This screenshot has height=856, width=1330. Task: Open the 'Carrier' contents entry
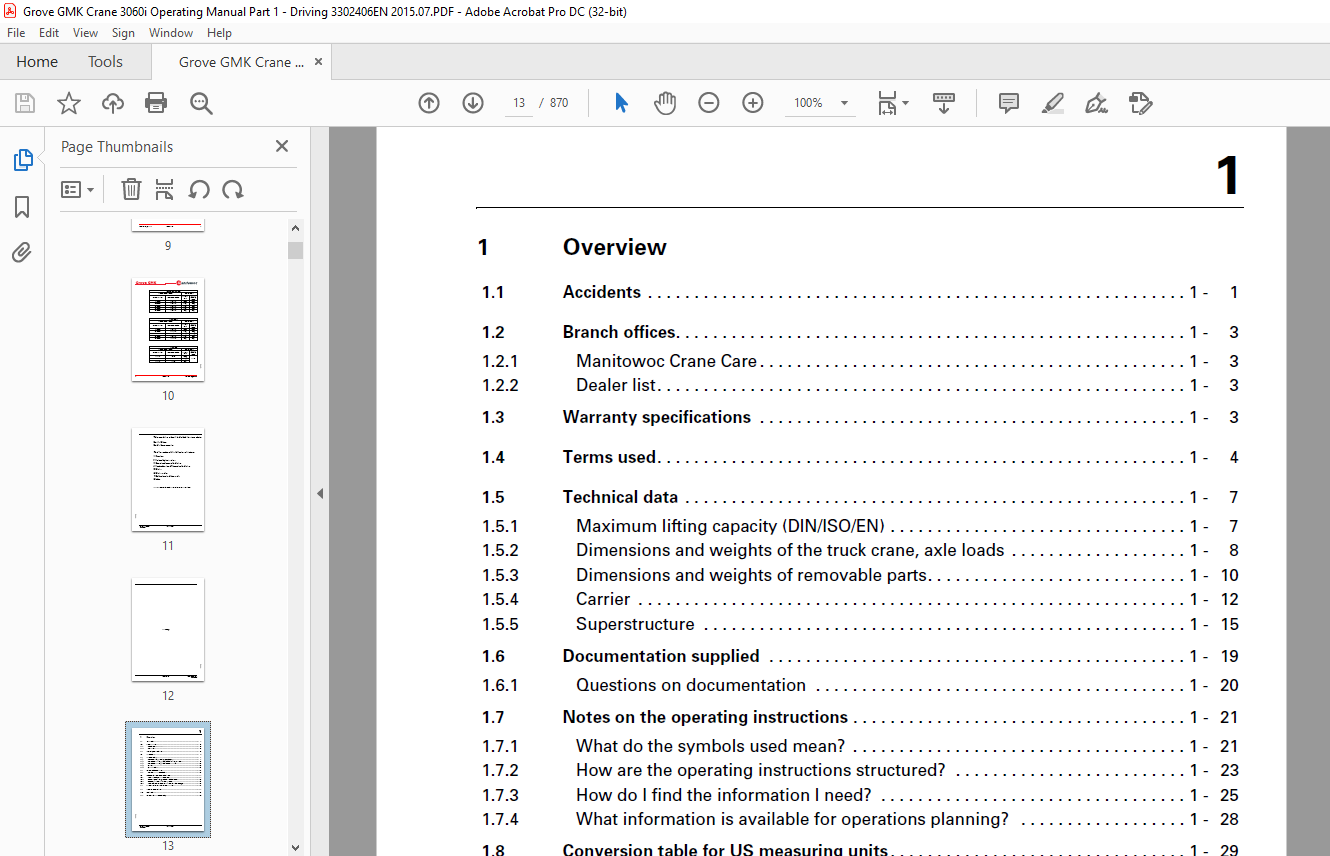point(603,599)
